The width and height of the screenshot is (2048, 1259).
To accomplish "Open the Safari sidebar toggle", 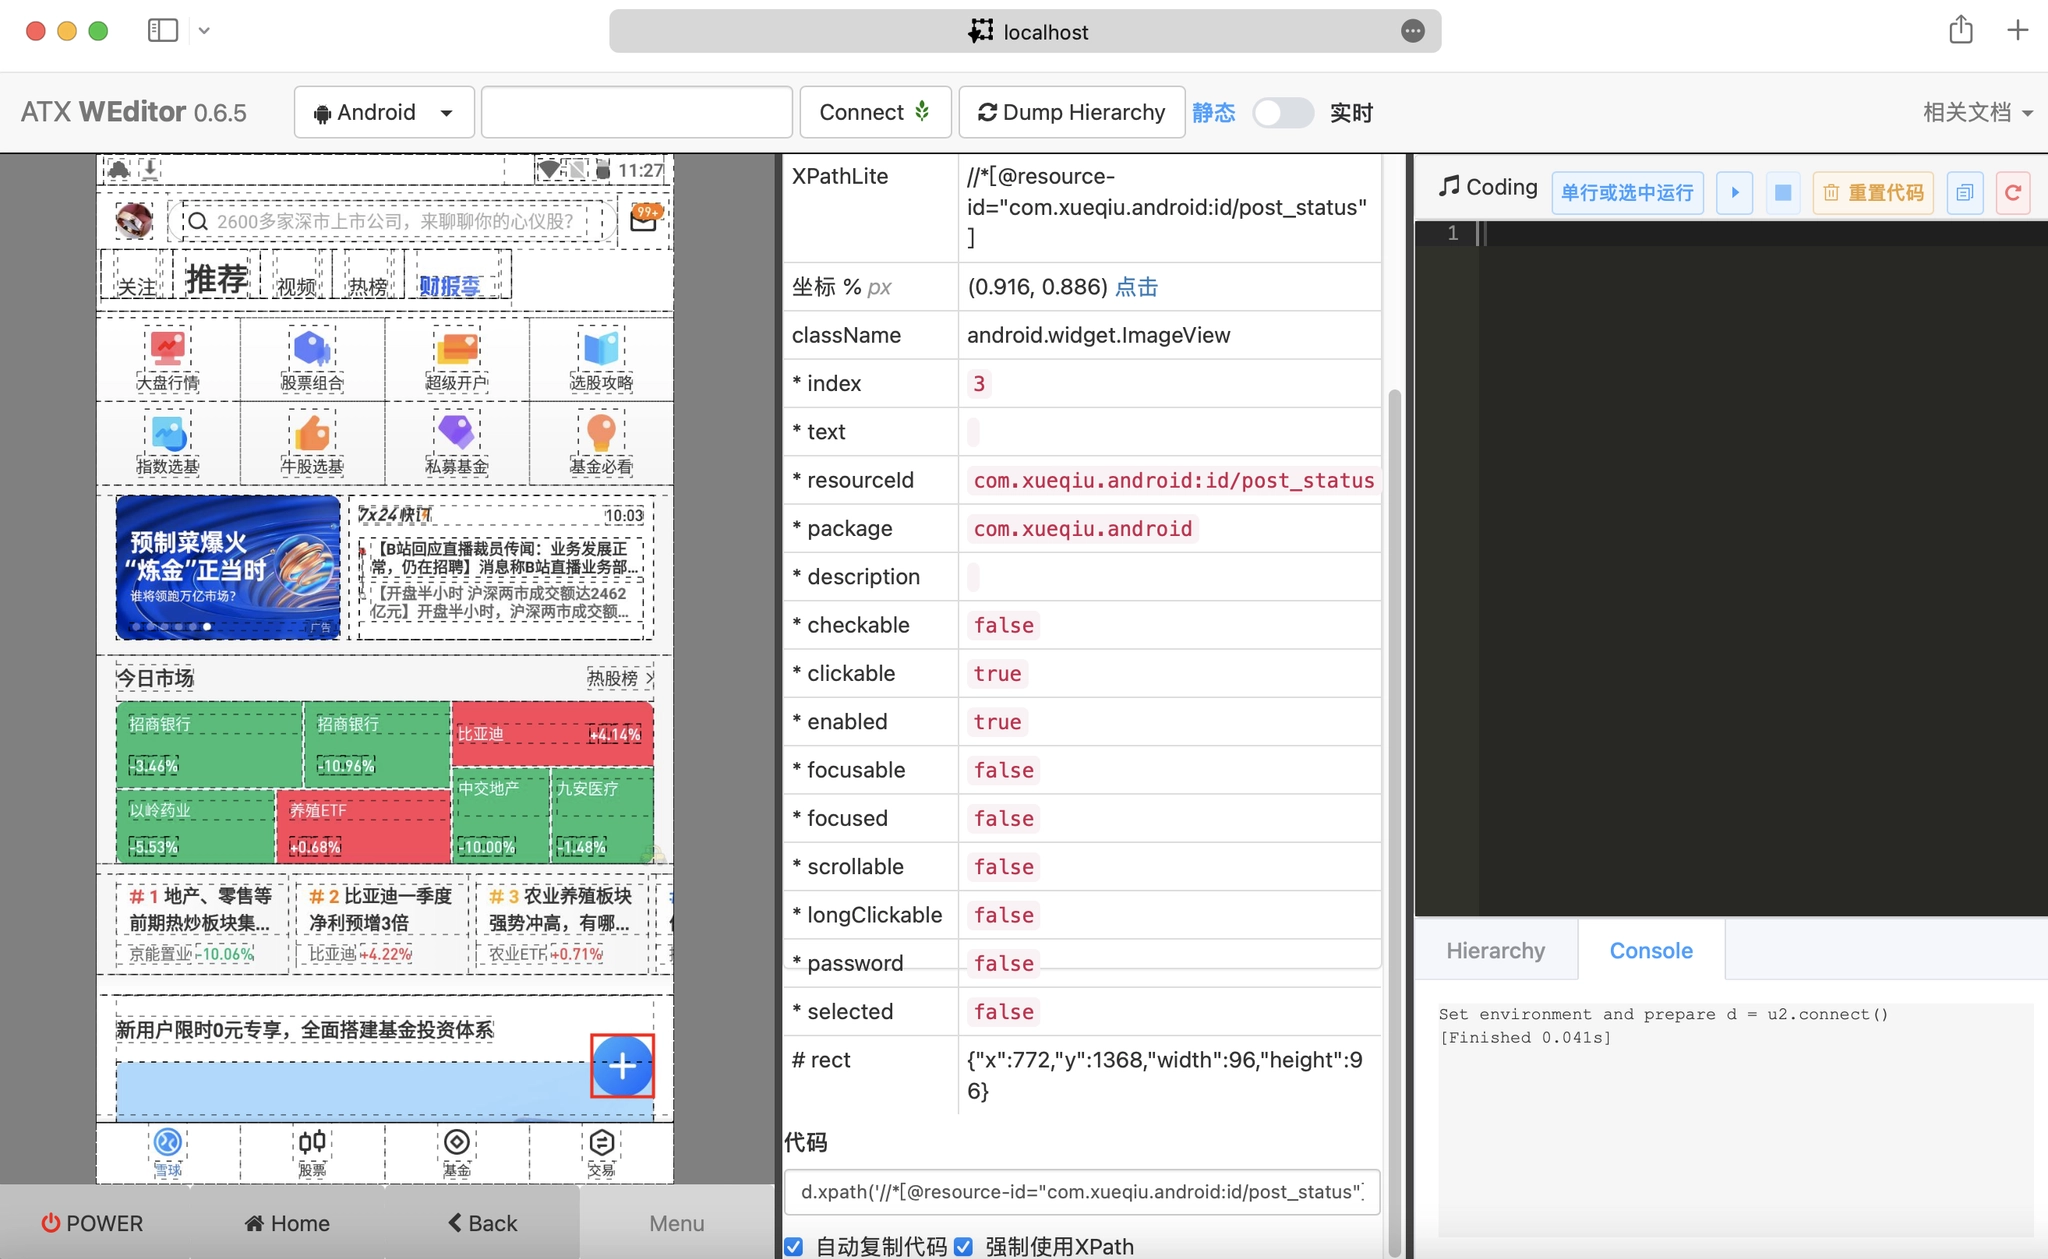I will 163,30.
